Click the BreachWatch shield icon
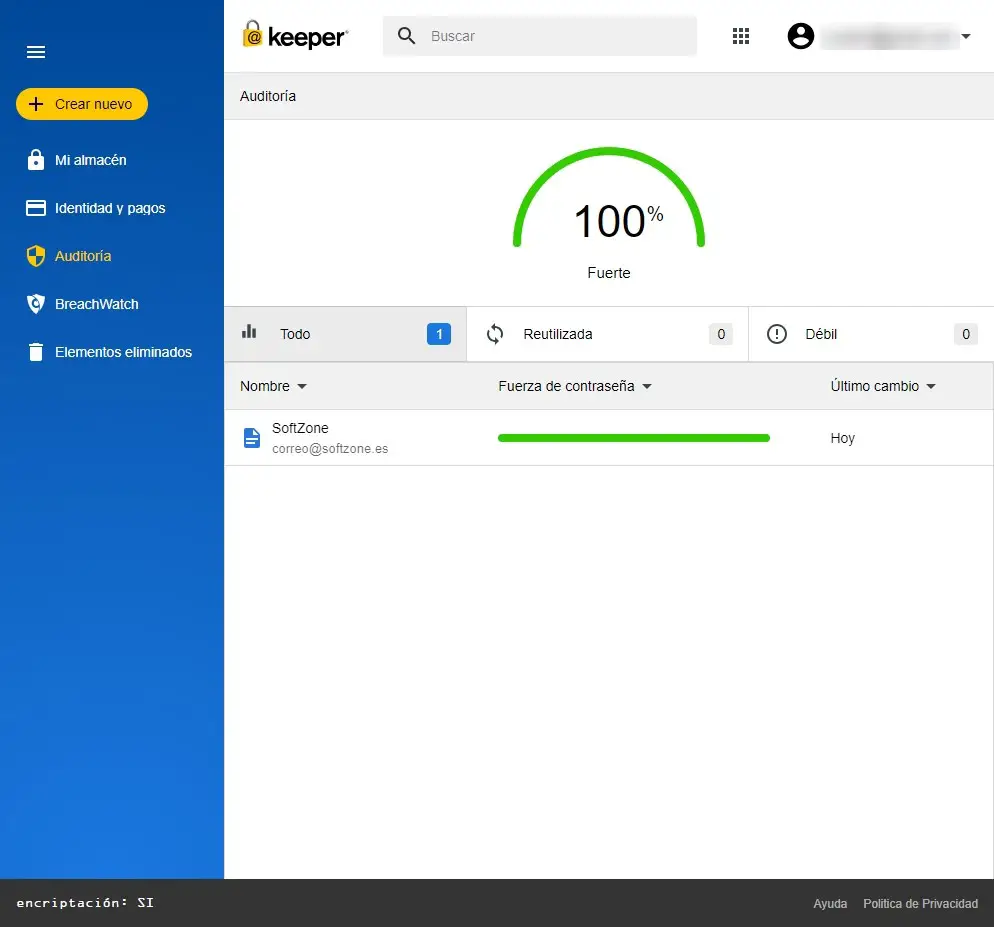 click(36, 304)
